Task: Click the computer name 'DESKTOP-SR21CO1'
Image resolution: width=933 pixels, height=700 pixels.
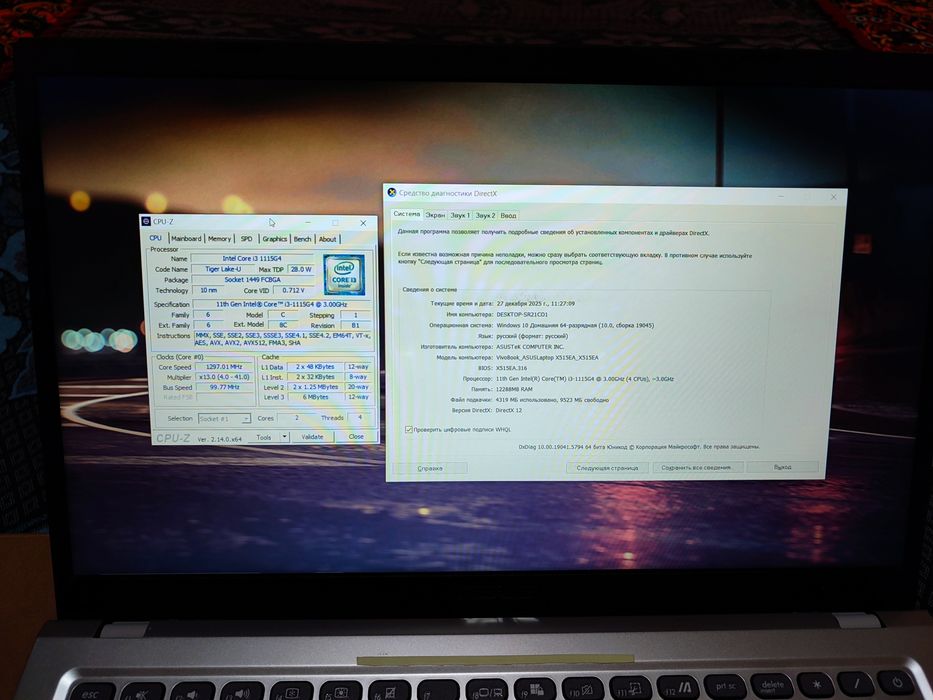Action: point(522,314)
